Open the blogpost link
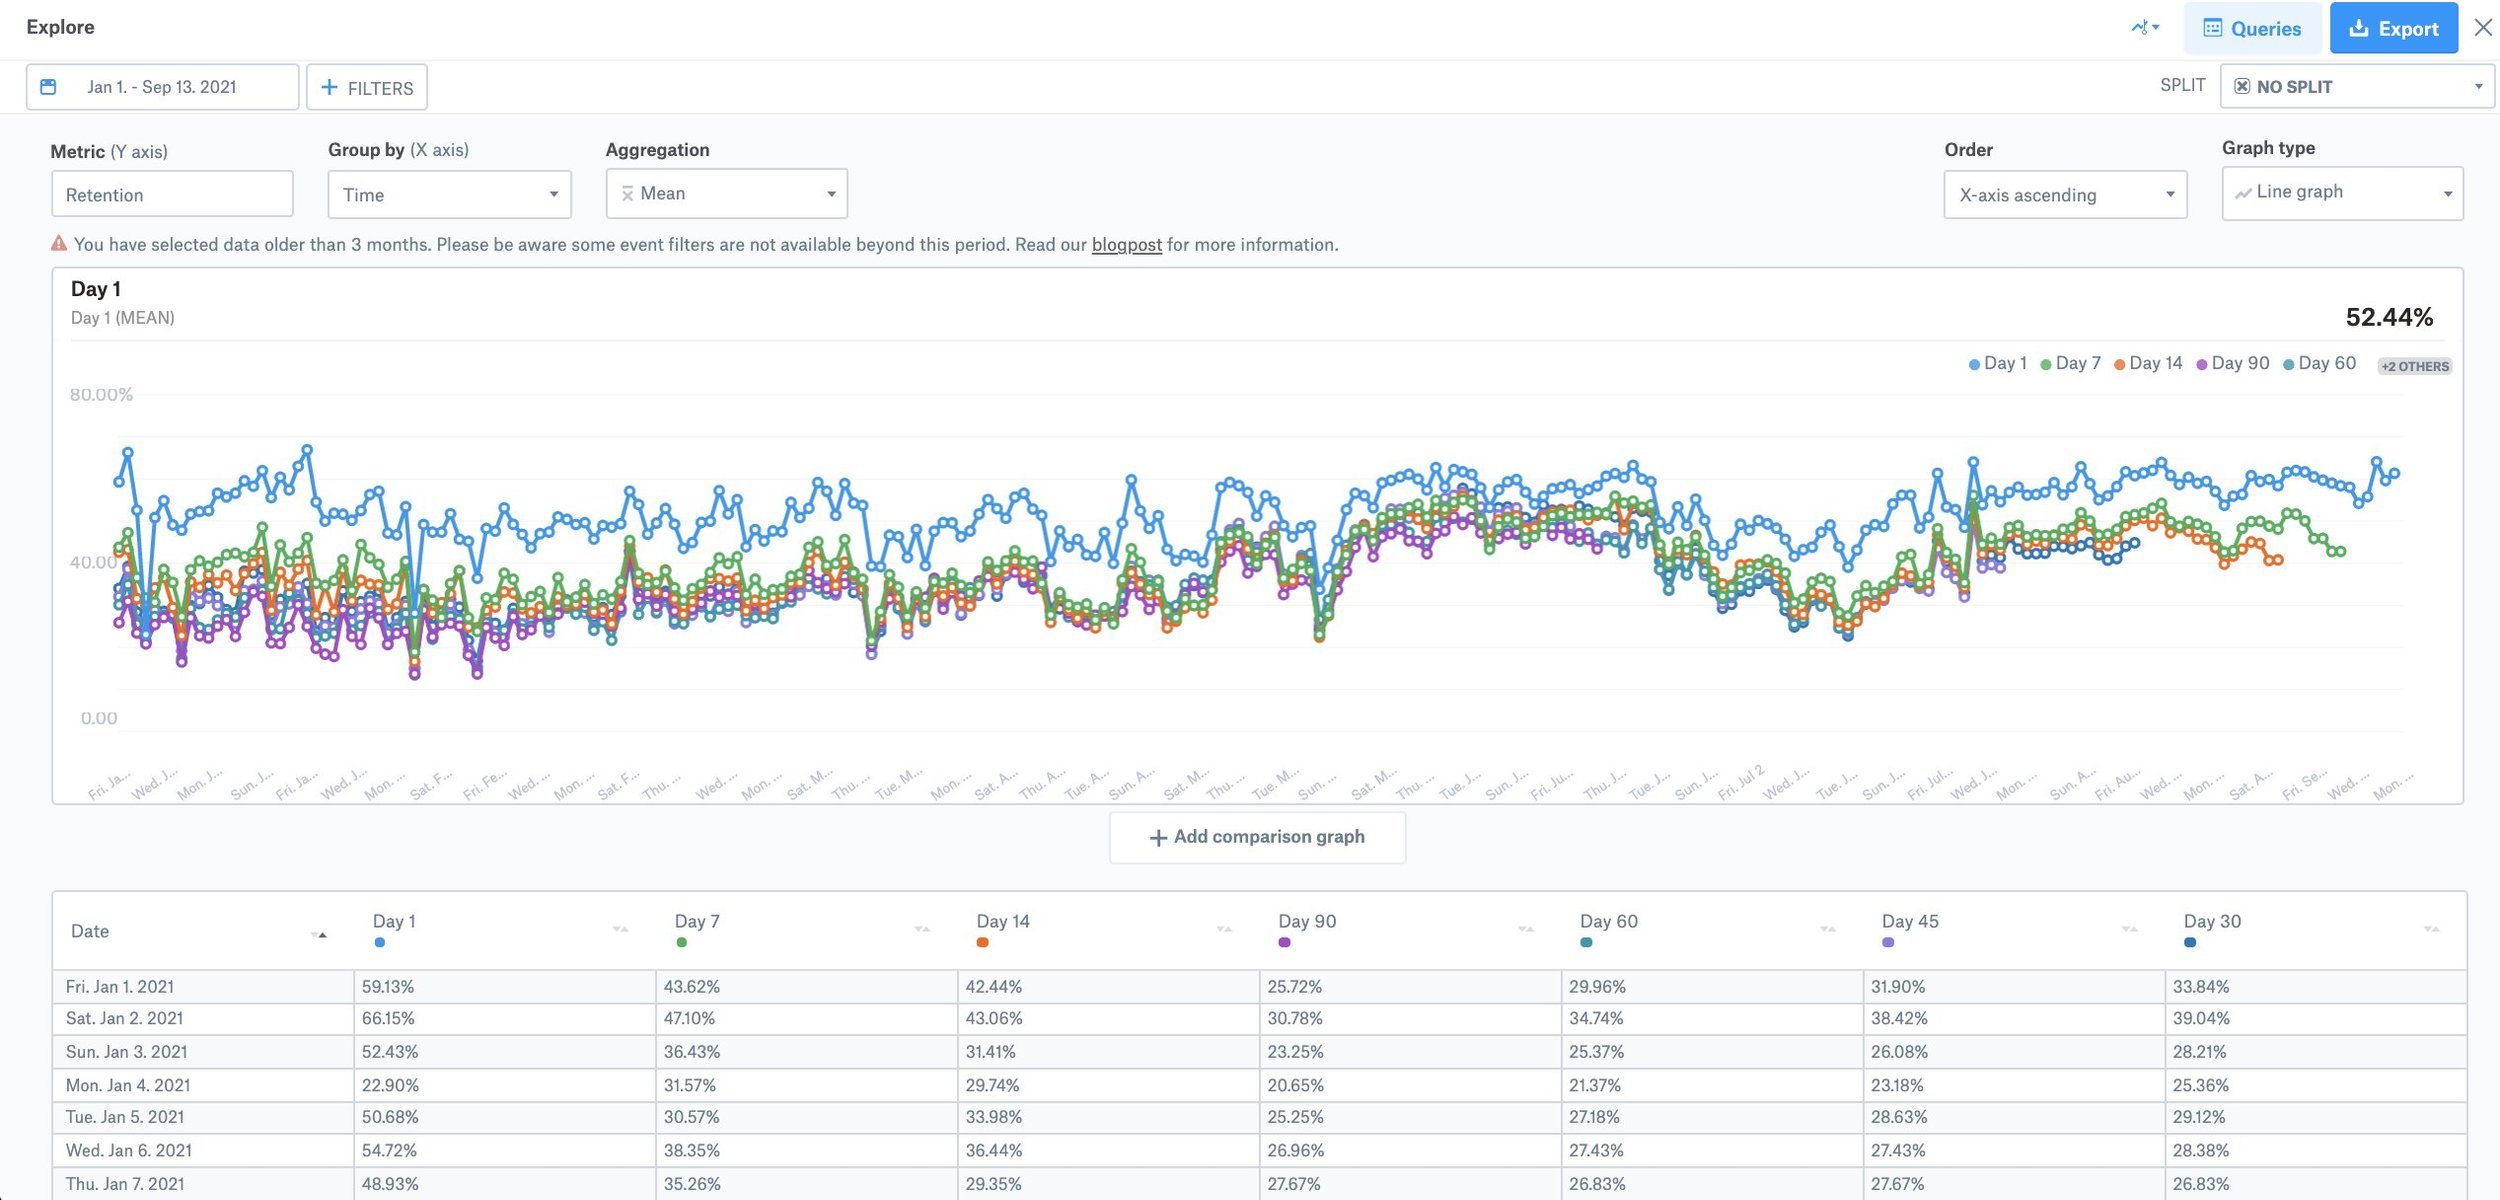Viewport: 2500px width, 1200px height. [1126, 245]
